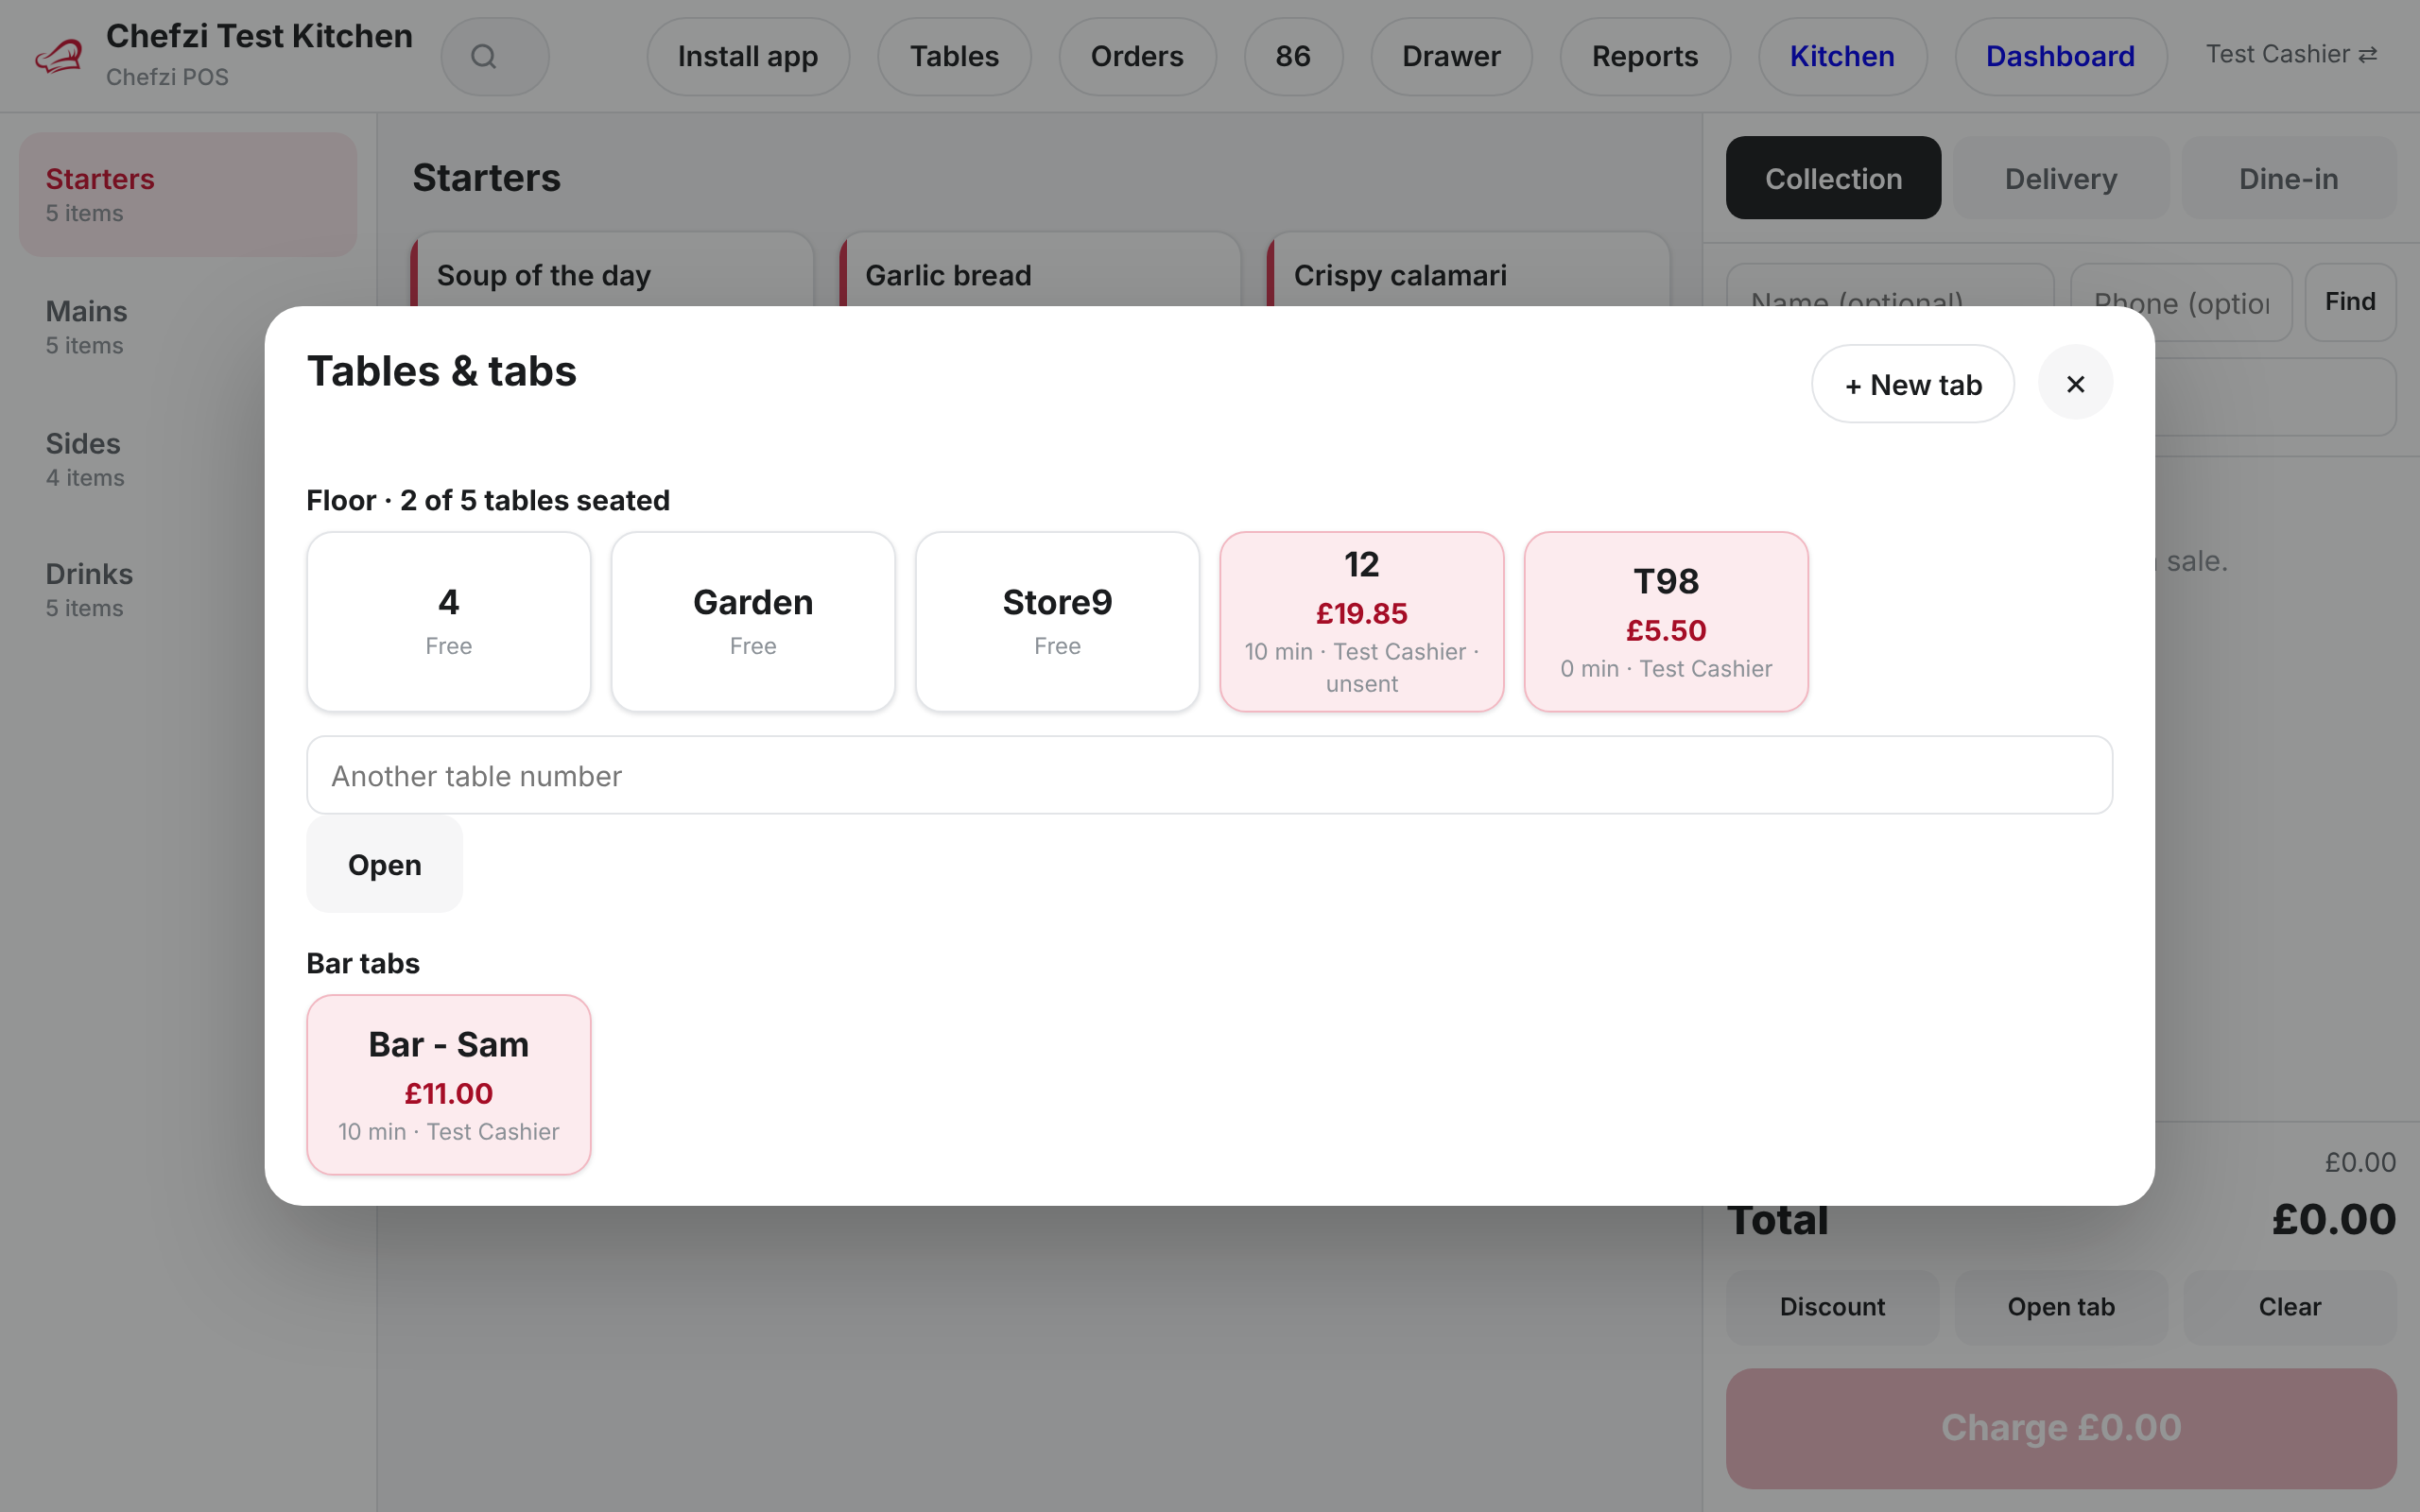Image resolution: width=2420 pixels, height=1512 pixels.
Task: Focus the Another table number field
Action: [1209, 776]
